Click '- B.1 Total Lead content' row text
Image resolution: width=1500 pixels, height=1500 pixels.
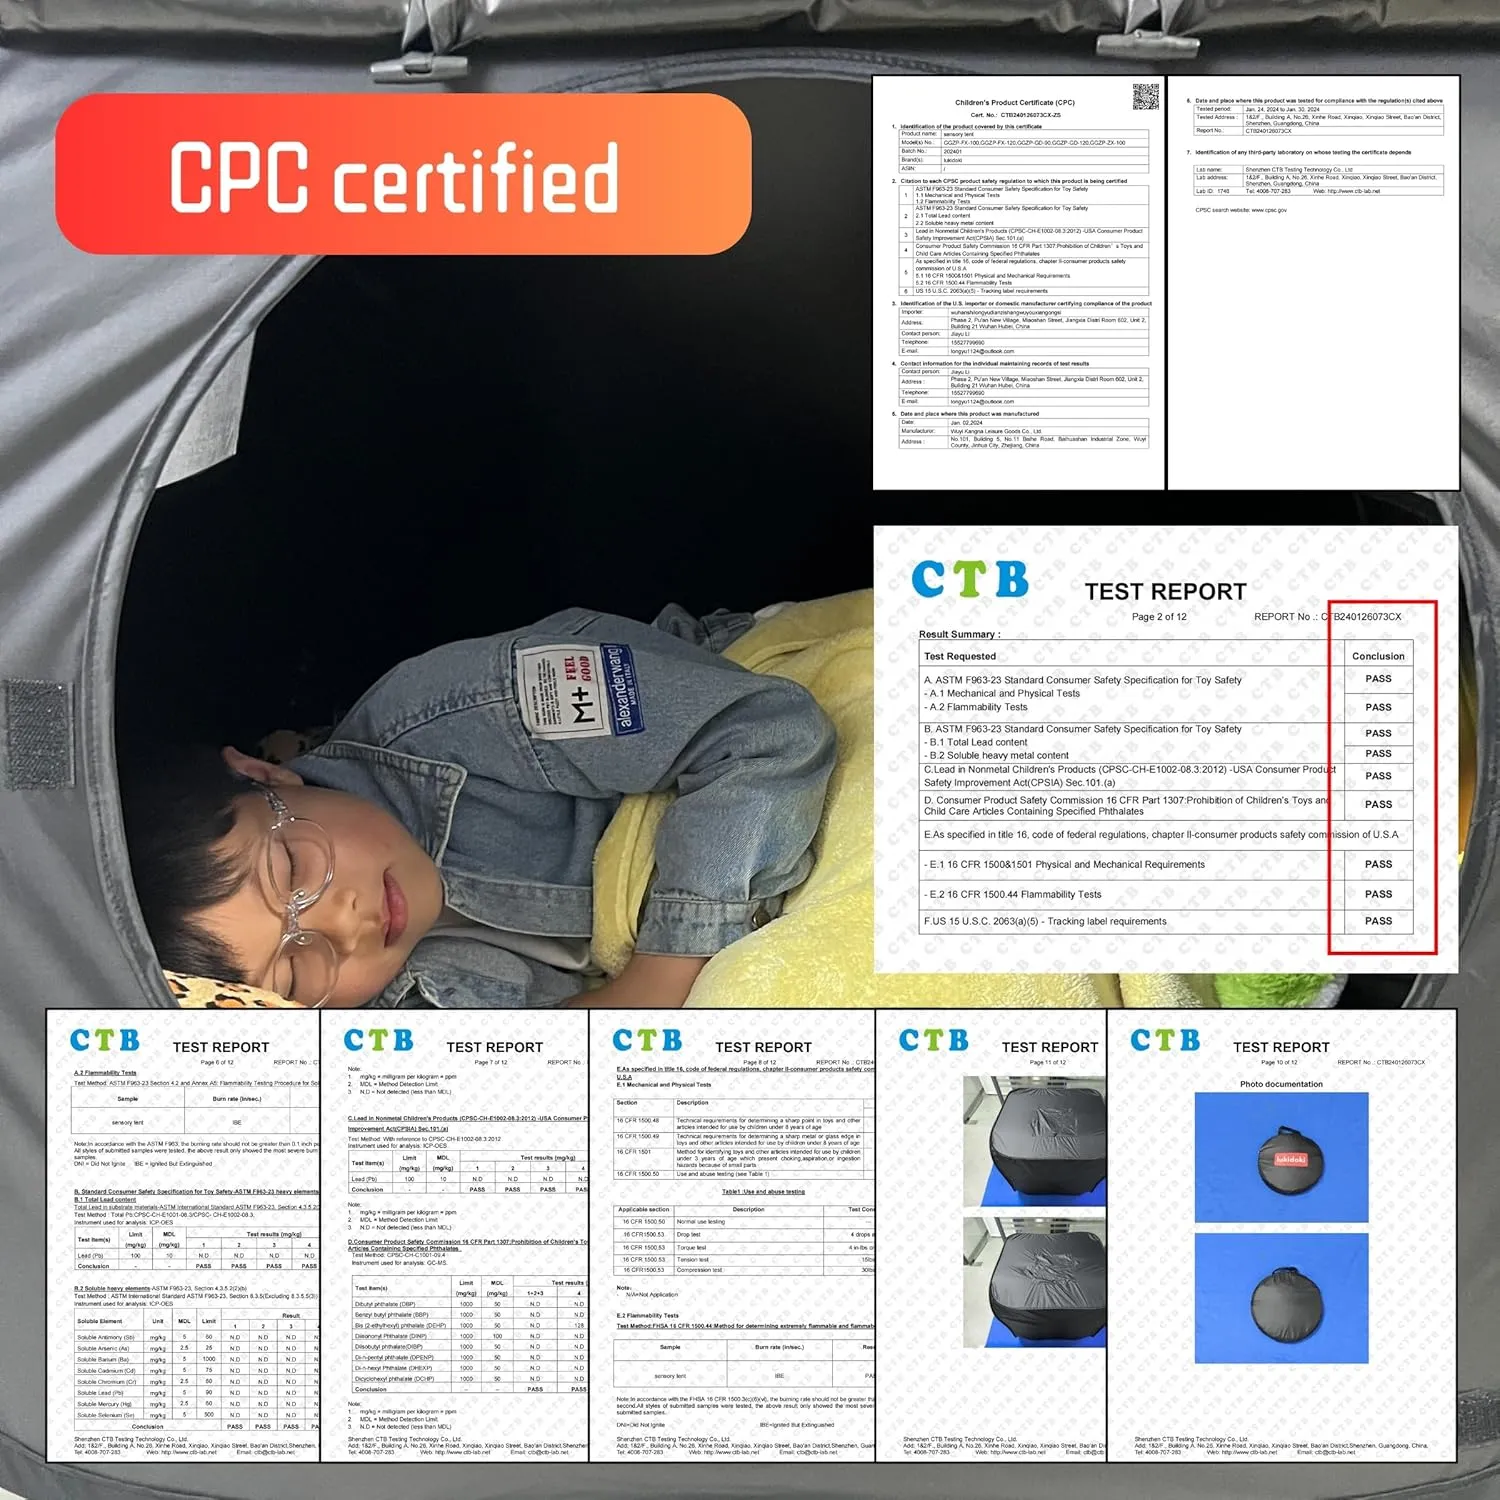click(975, 742)
